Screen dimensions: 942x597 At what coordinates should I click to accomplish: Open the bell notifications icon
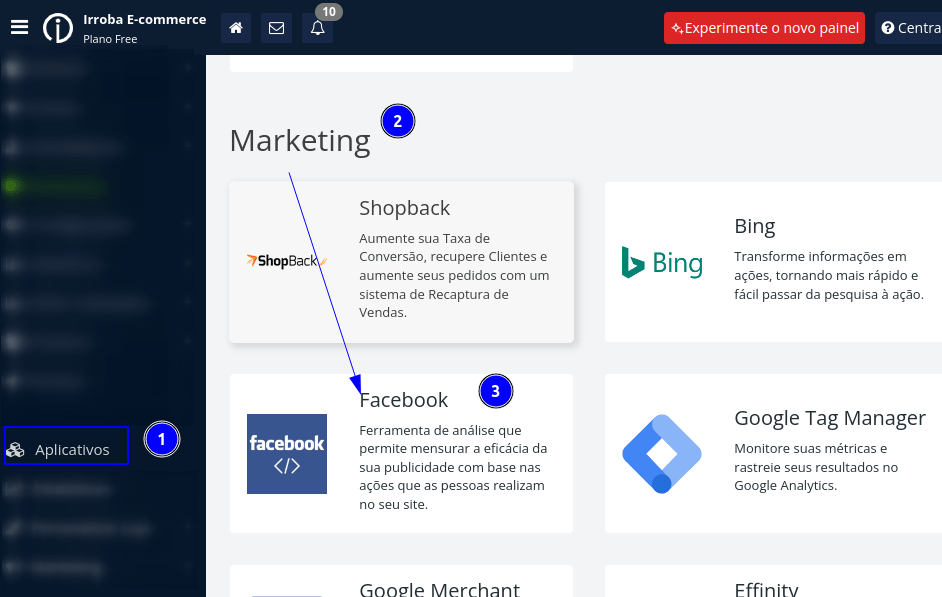point(317,28)
